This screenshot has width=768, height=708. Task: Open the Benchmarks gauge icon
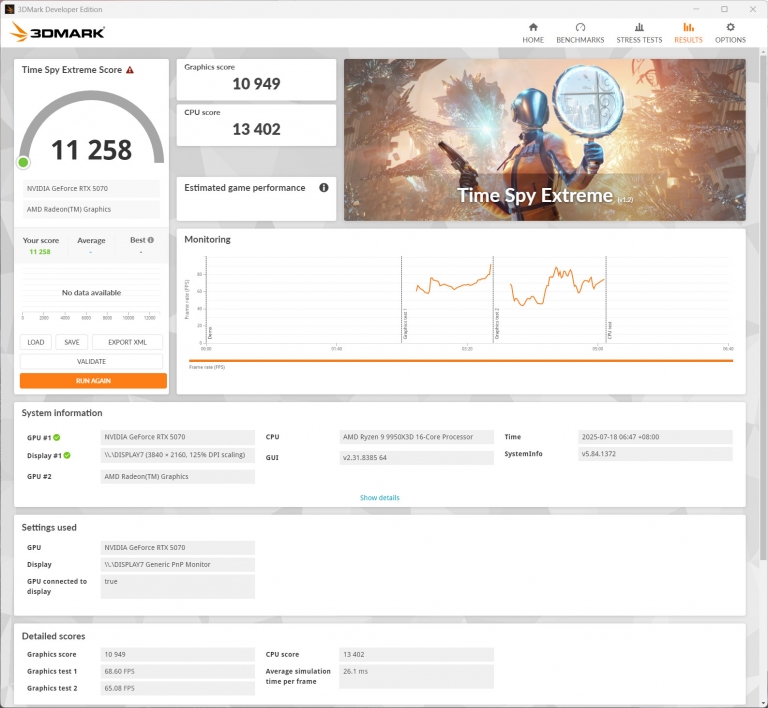(x=580, y=27)
